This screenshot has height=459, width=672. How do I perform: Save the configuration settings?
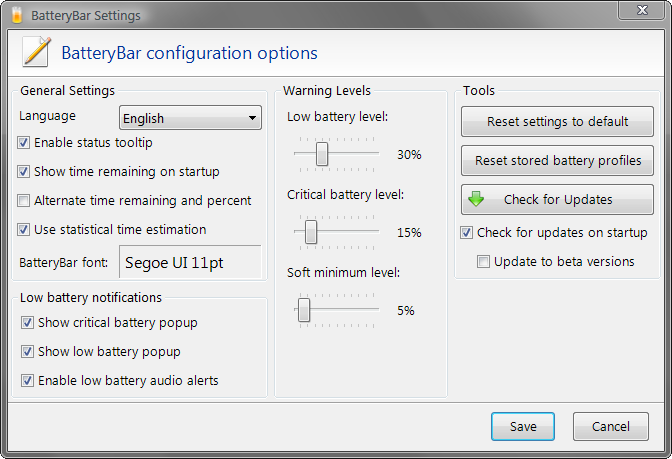point(523,426)
